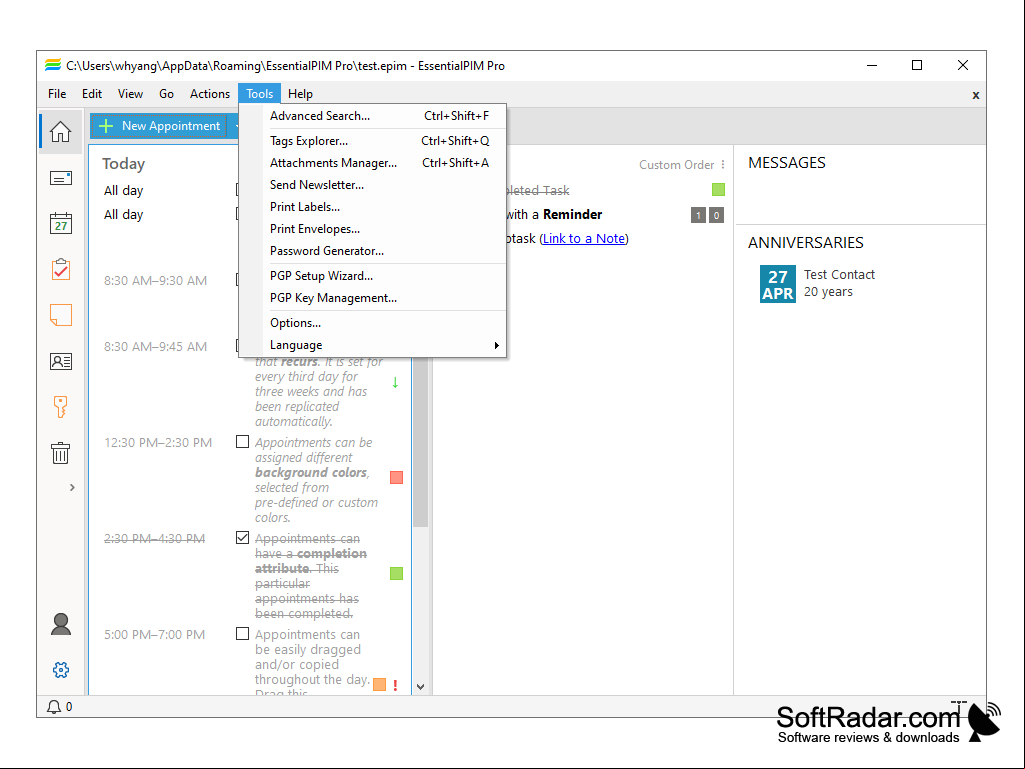Open the settings gear icon in sidebar
The width and height of the screenshot is (1025, 769).
click(61, 670)
